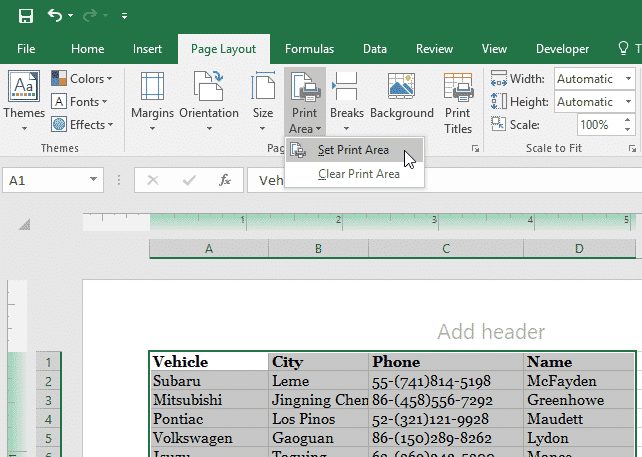Click the Cancel X formula bar icon
642x457 pixels.
point(153,180)
